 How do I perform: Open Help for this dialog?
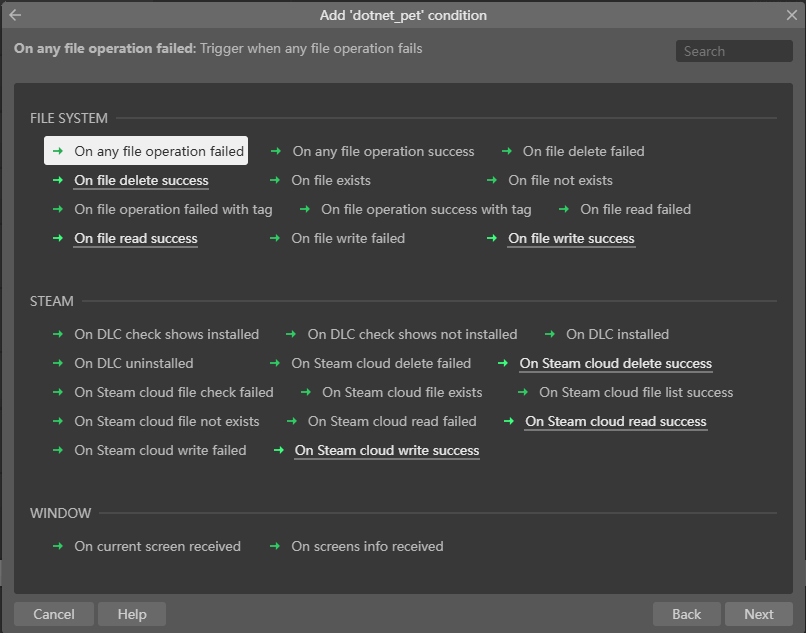click(x=132, y=614)
